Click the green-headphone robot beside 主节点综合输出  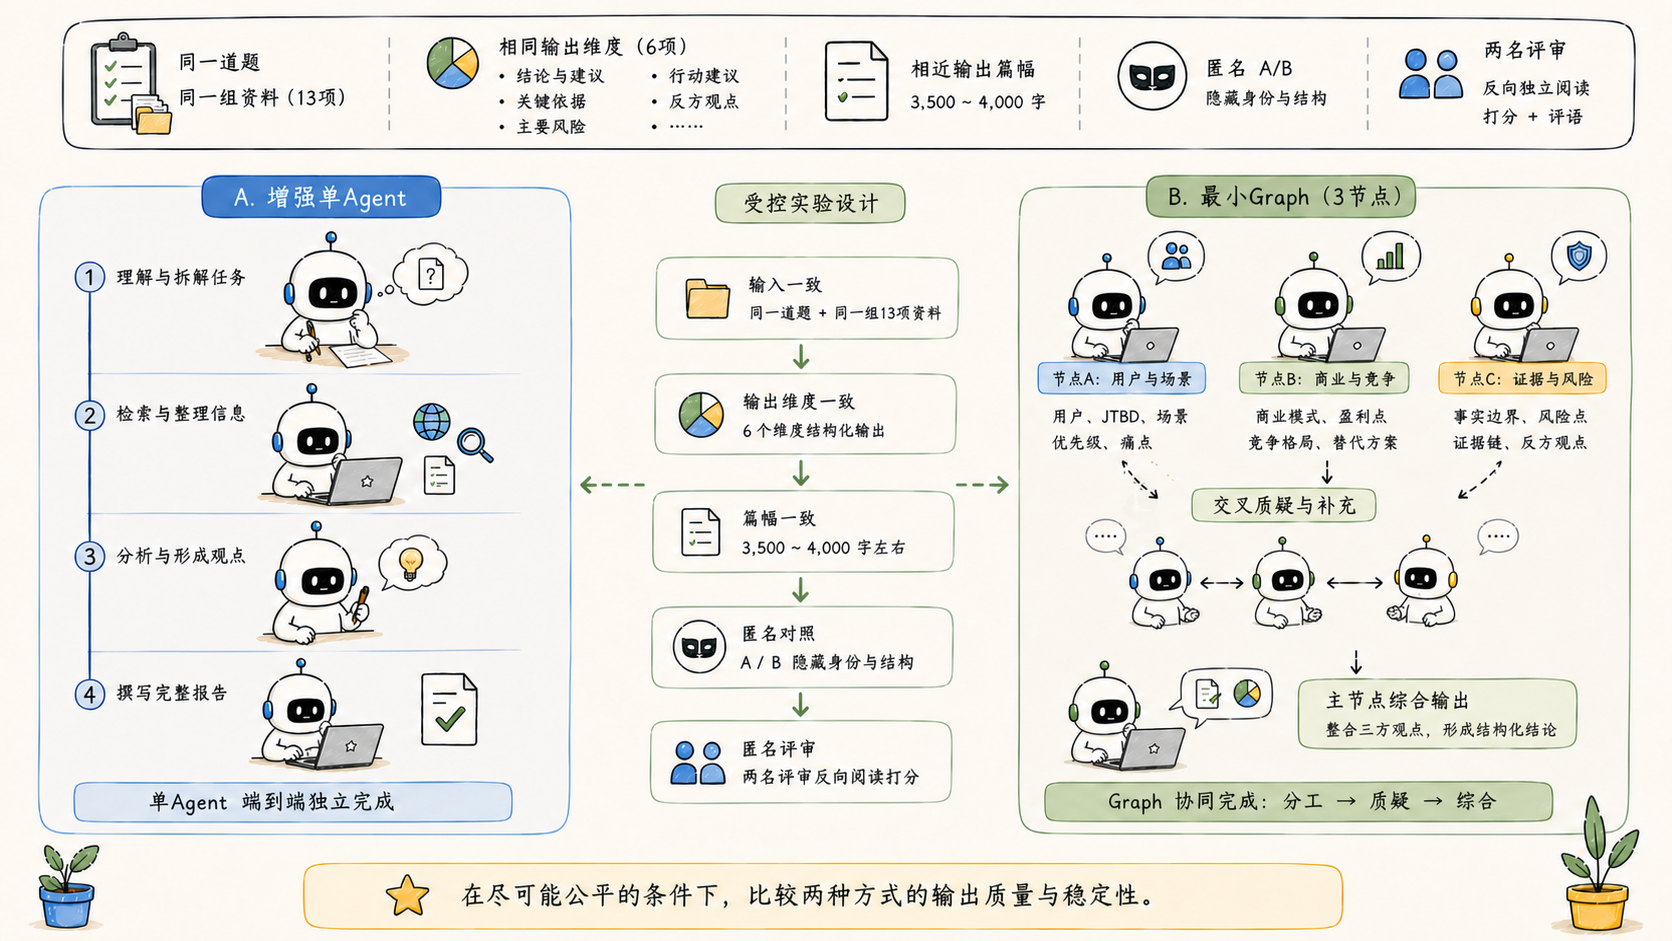click(x=1125, y=716)
